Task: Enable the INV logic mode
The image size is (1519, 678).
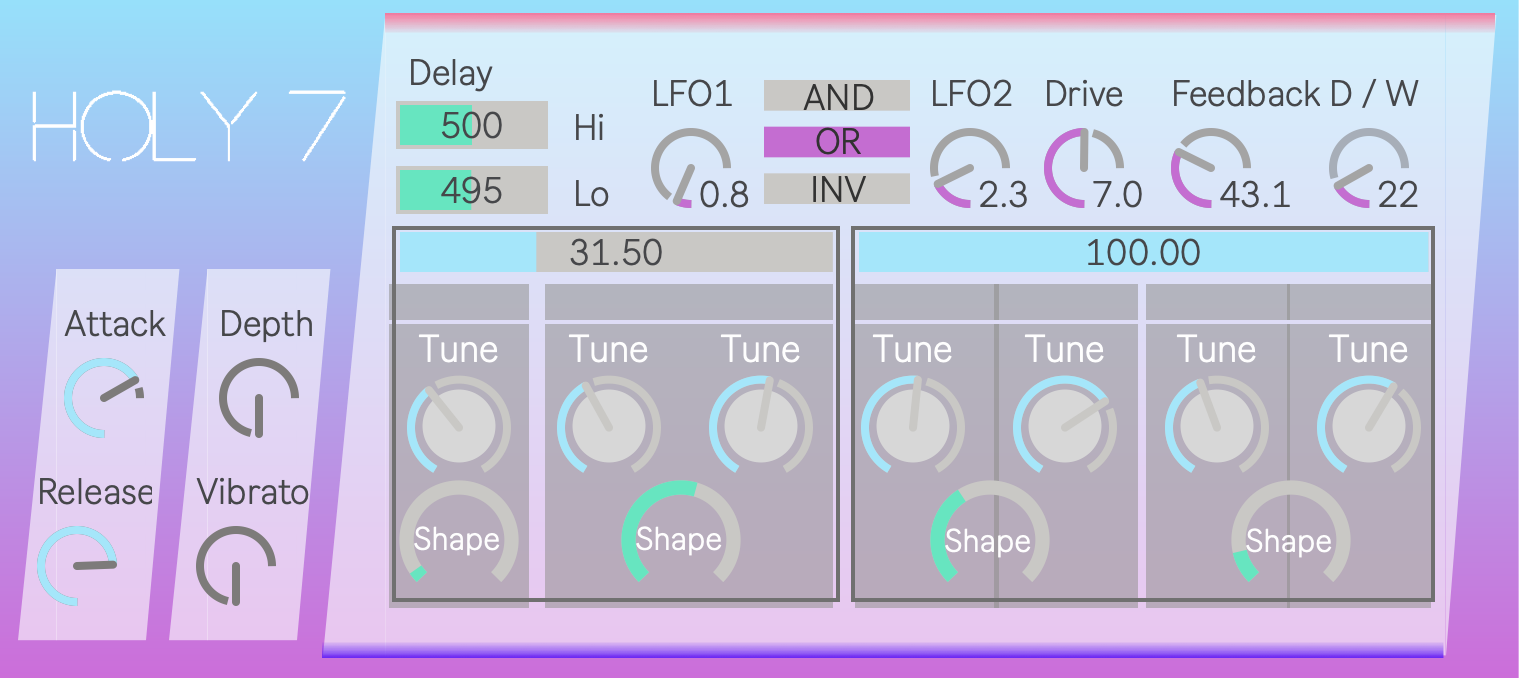Action: tap(837, 188)
